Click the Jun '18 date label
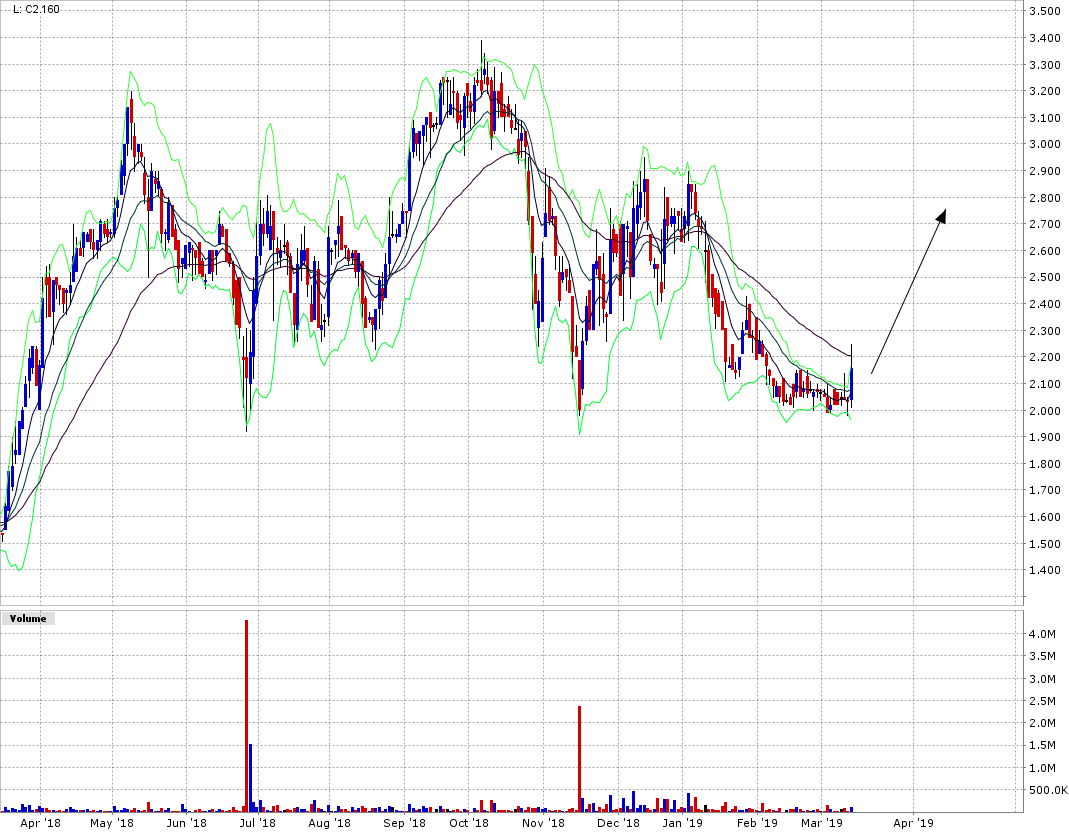Image resolution: width=1069 pixels, height=837 pixels. click(x=186, y=823)
